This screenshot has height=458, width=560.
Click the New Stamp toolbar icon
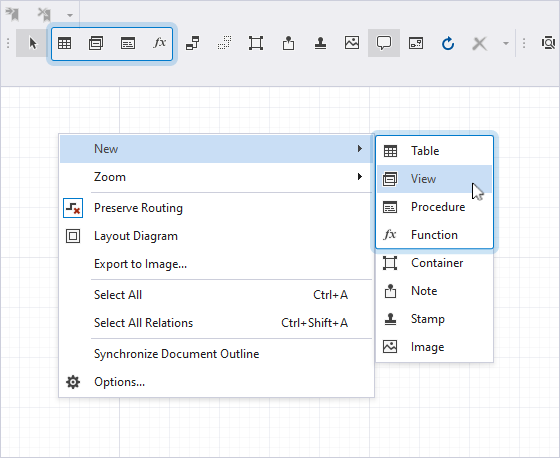(x=320, y=43)
